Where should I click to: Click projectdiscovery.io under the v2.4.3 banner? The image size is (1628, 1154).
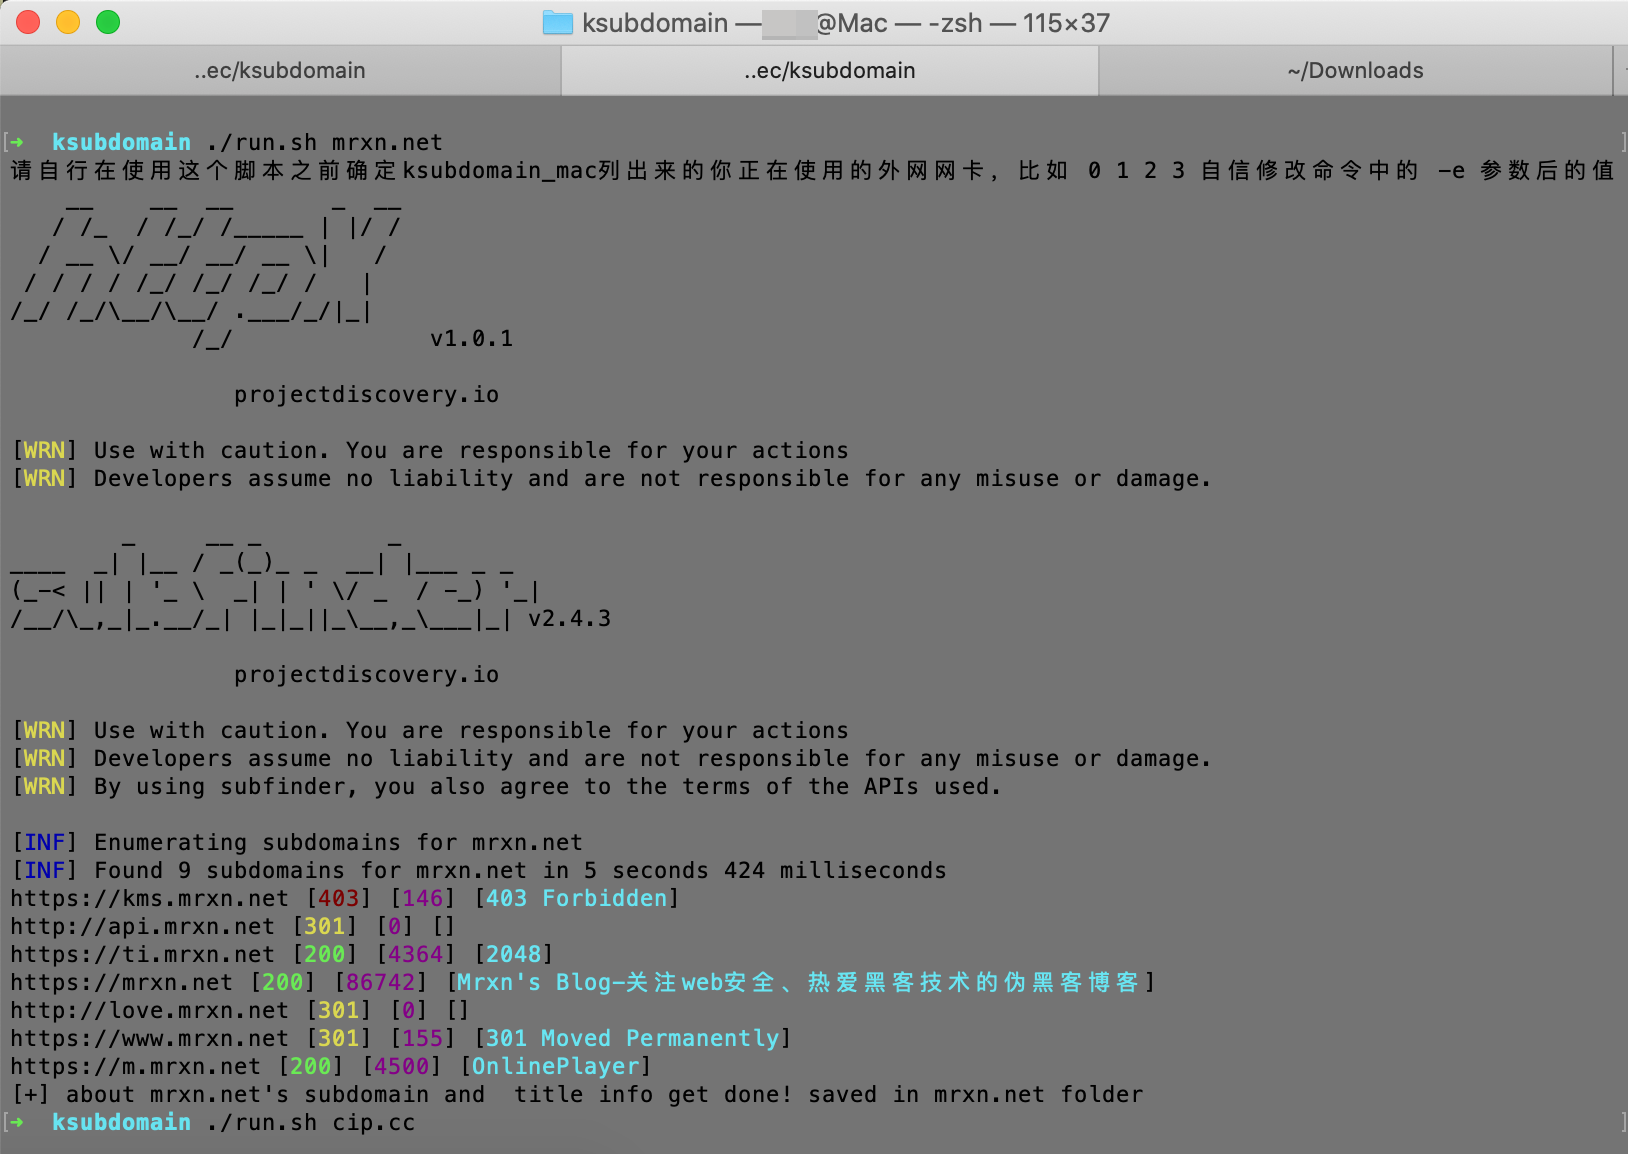point(366,675)
